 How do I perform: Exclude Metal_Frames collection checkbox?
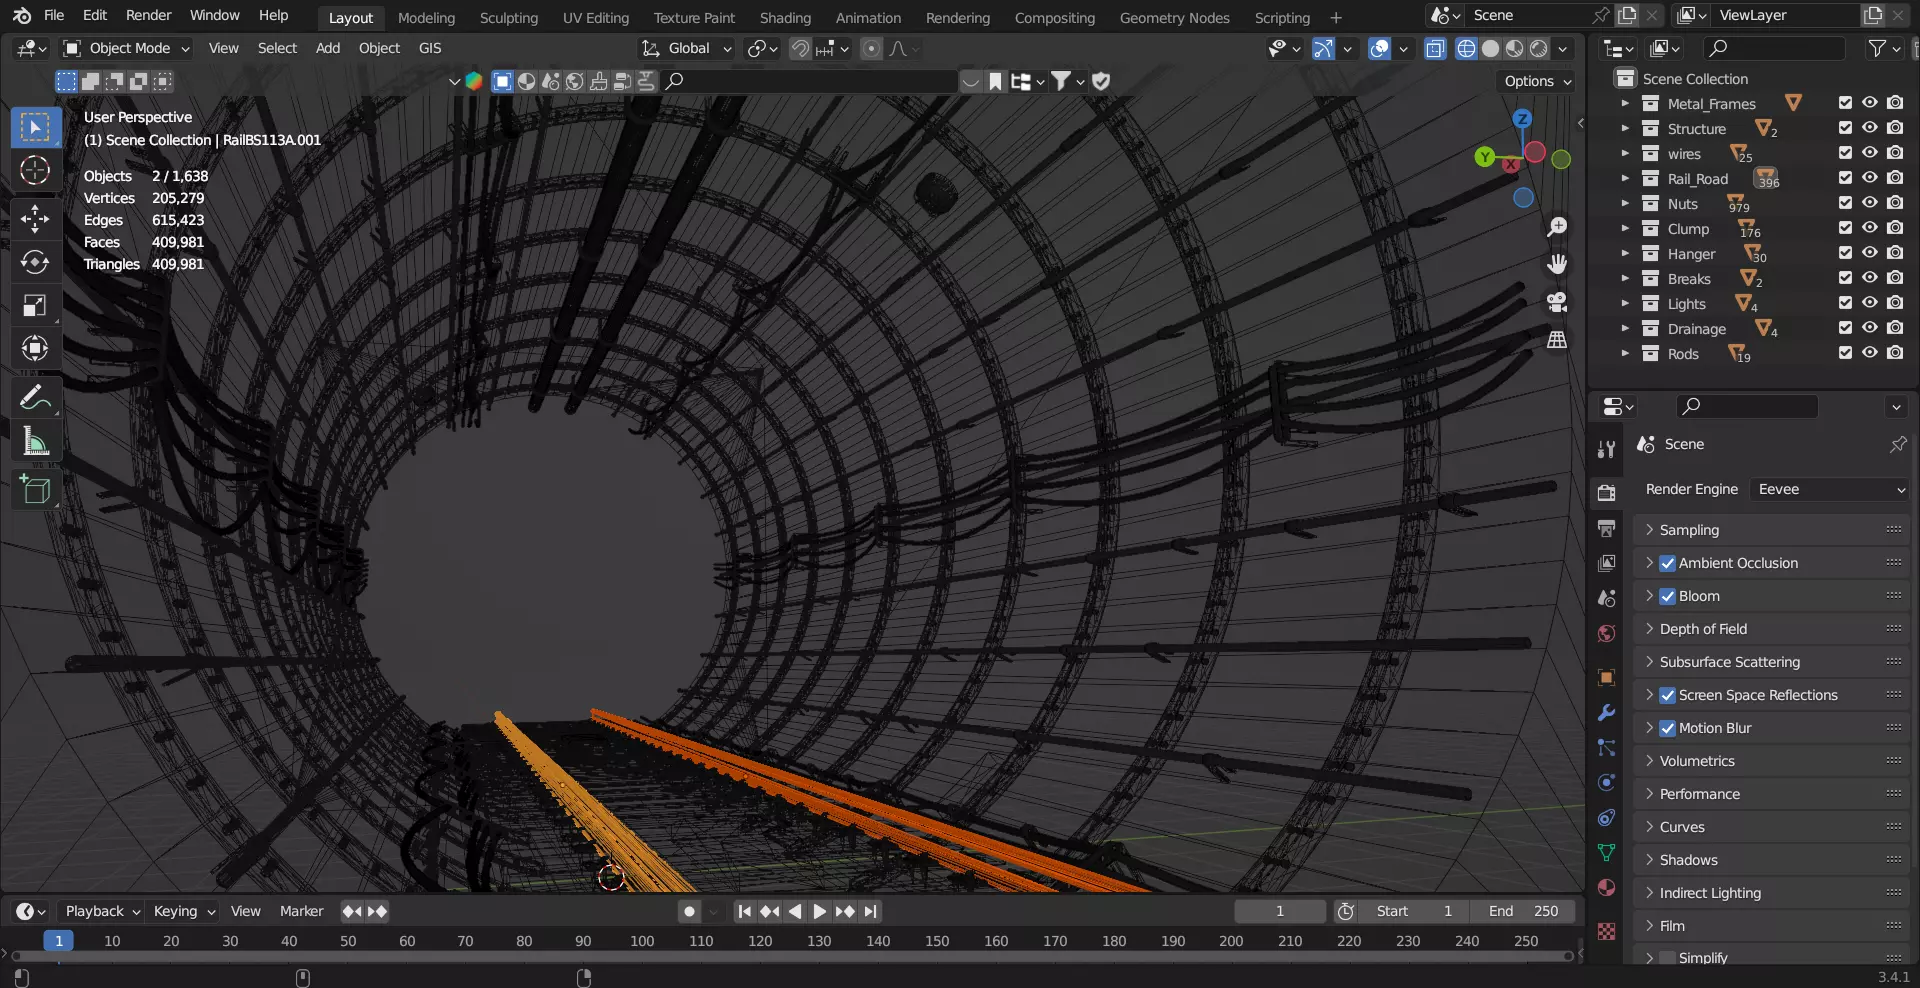tap(1845, 103)
